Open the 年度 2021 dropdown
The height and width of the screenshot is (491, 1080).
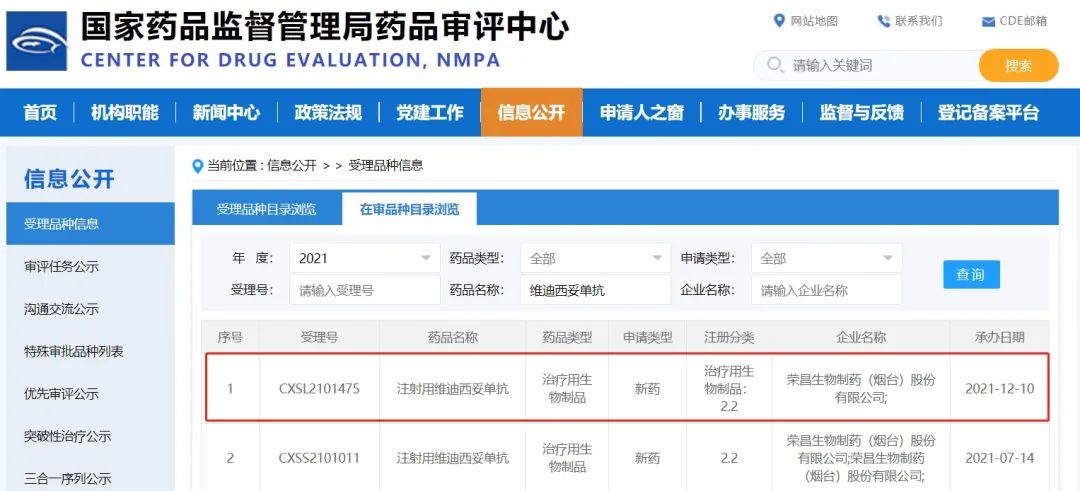365,258
